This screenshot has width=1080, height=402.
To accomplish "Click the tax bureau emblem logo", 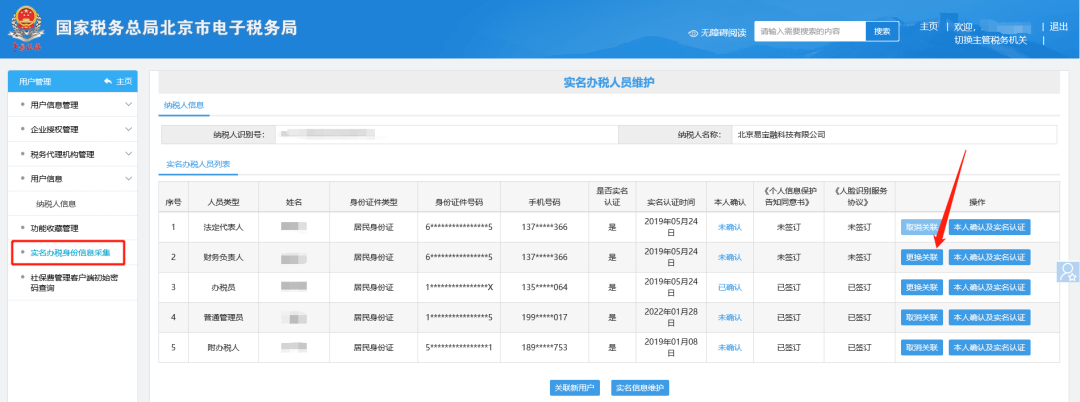I will (x=26, y=28).
